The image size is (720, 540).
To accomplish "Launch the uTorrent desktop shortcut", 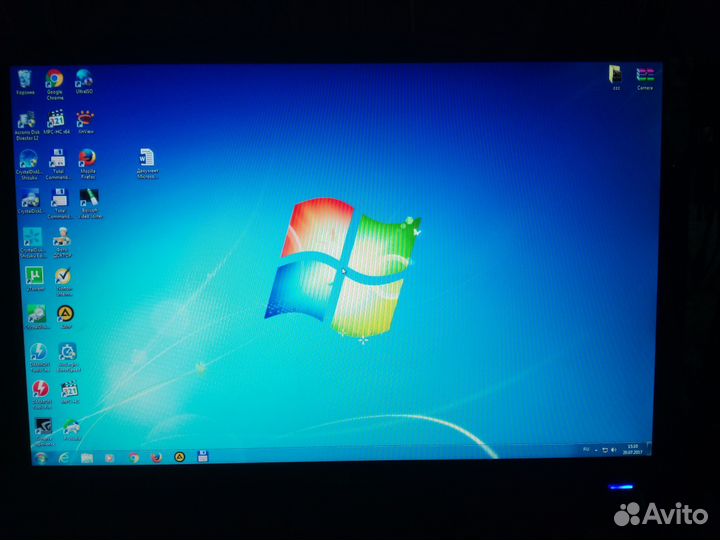I will pyautogui.click(x=33, y=276).
